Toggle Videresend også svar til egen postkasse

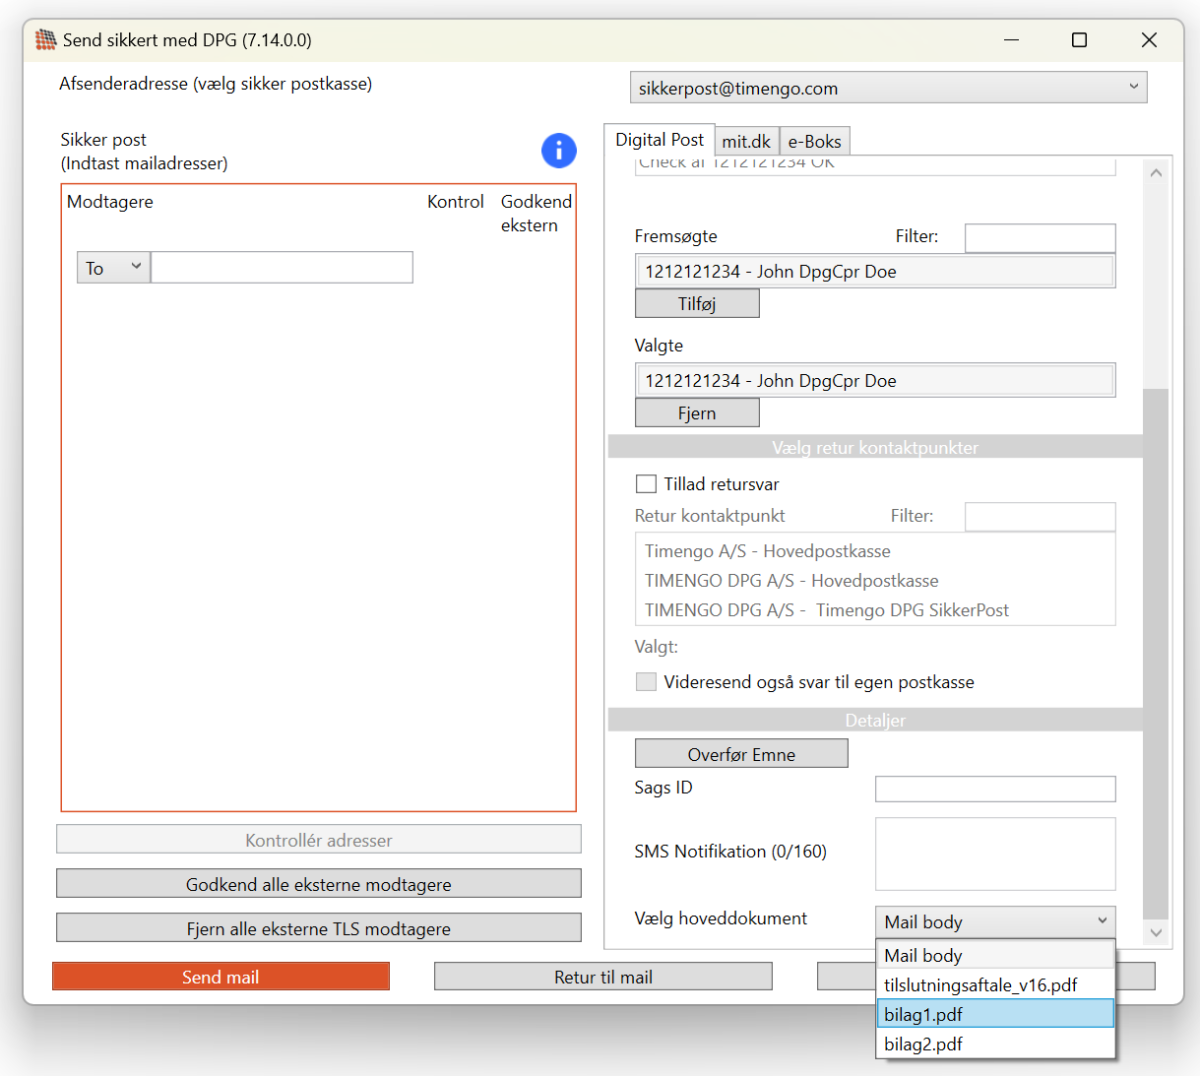tap(646, 682)
